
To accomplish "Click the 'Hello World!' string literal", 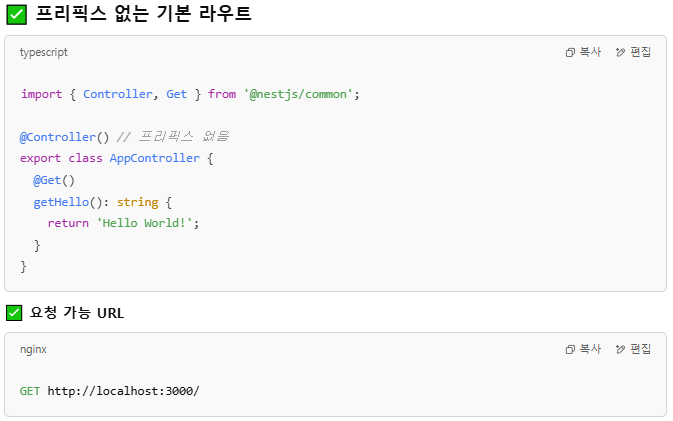I will pos(144,223).
